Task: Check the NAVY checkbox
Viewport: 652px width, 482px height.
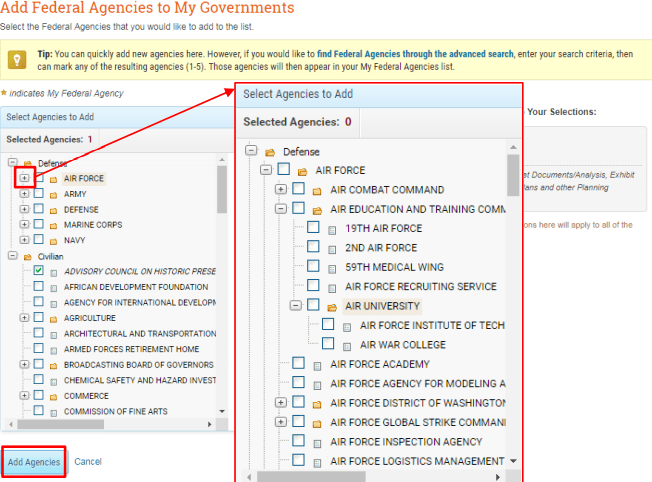Action: [x=38, y=240]
